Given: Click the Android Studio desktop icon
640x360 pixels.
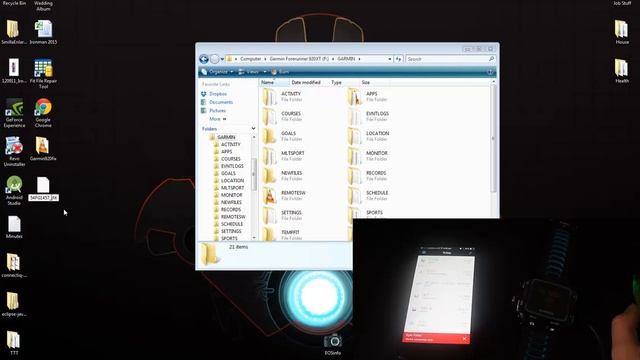Looking at the screenshot, I should (14, 191).
